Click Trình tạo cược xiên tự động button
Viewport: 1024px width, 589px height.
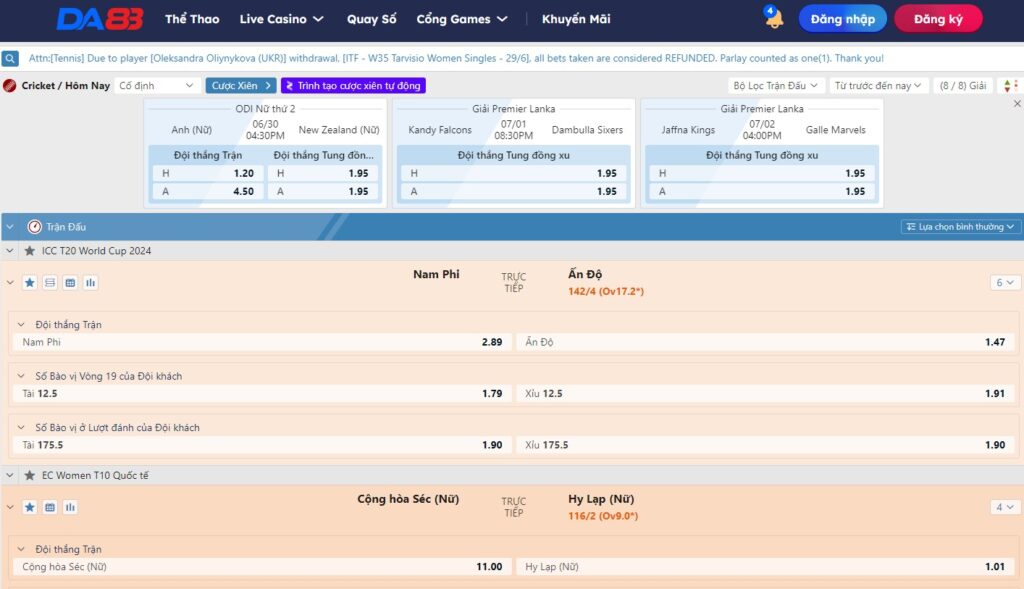click(x=353, y=86)
